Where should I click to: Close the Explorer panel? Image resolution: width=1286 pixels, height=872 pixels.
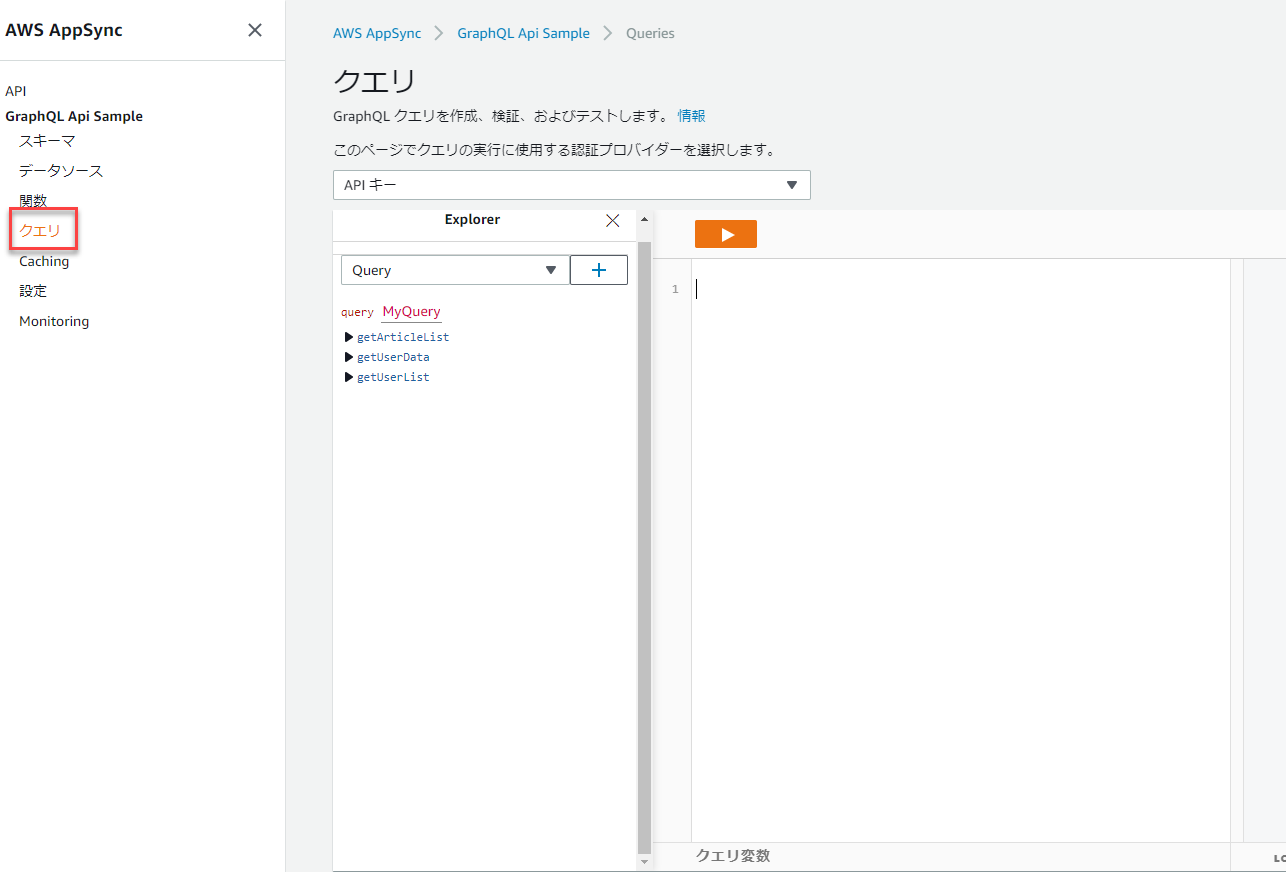[612, 220]
